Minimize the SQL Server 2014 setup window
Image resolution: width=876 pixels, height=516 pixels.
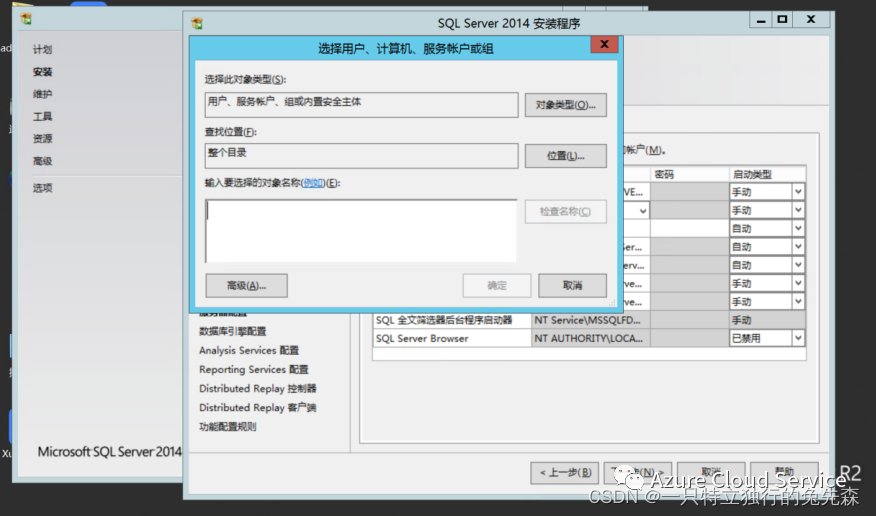coord(760,20)
